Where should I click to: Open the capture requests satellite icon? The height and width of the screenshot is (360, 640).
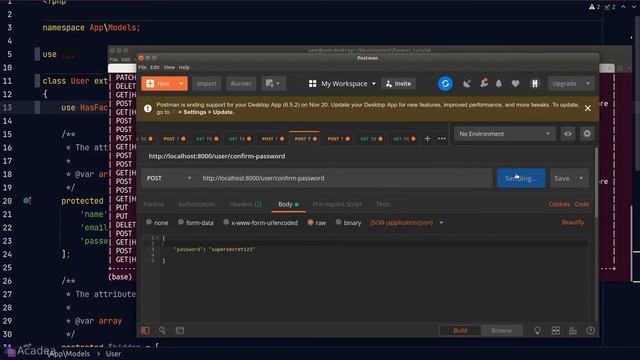pyautogui.click(x=467, y=84)
